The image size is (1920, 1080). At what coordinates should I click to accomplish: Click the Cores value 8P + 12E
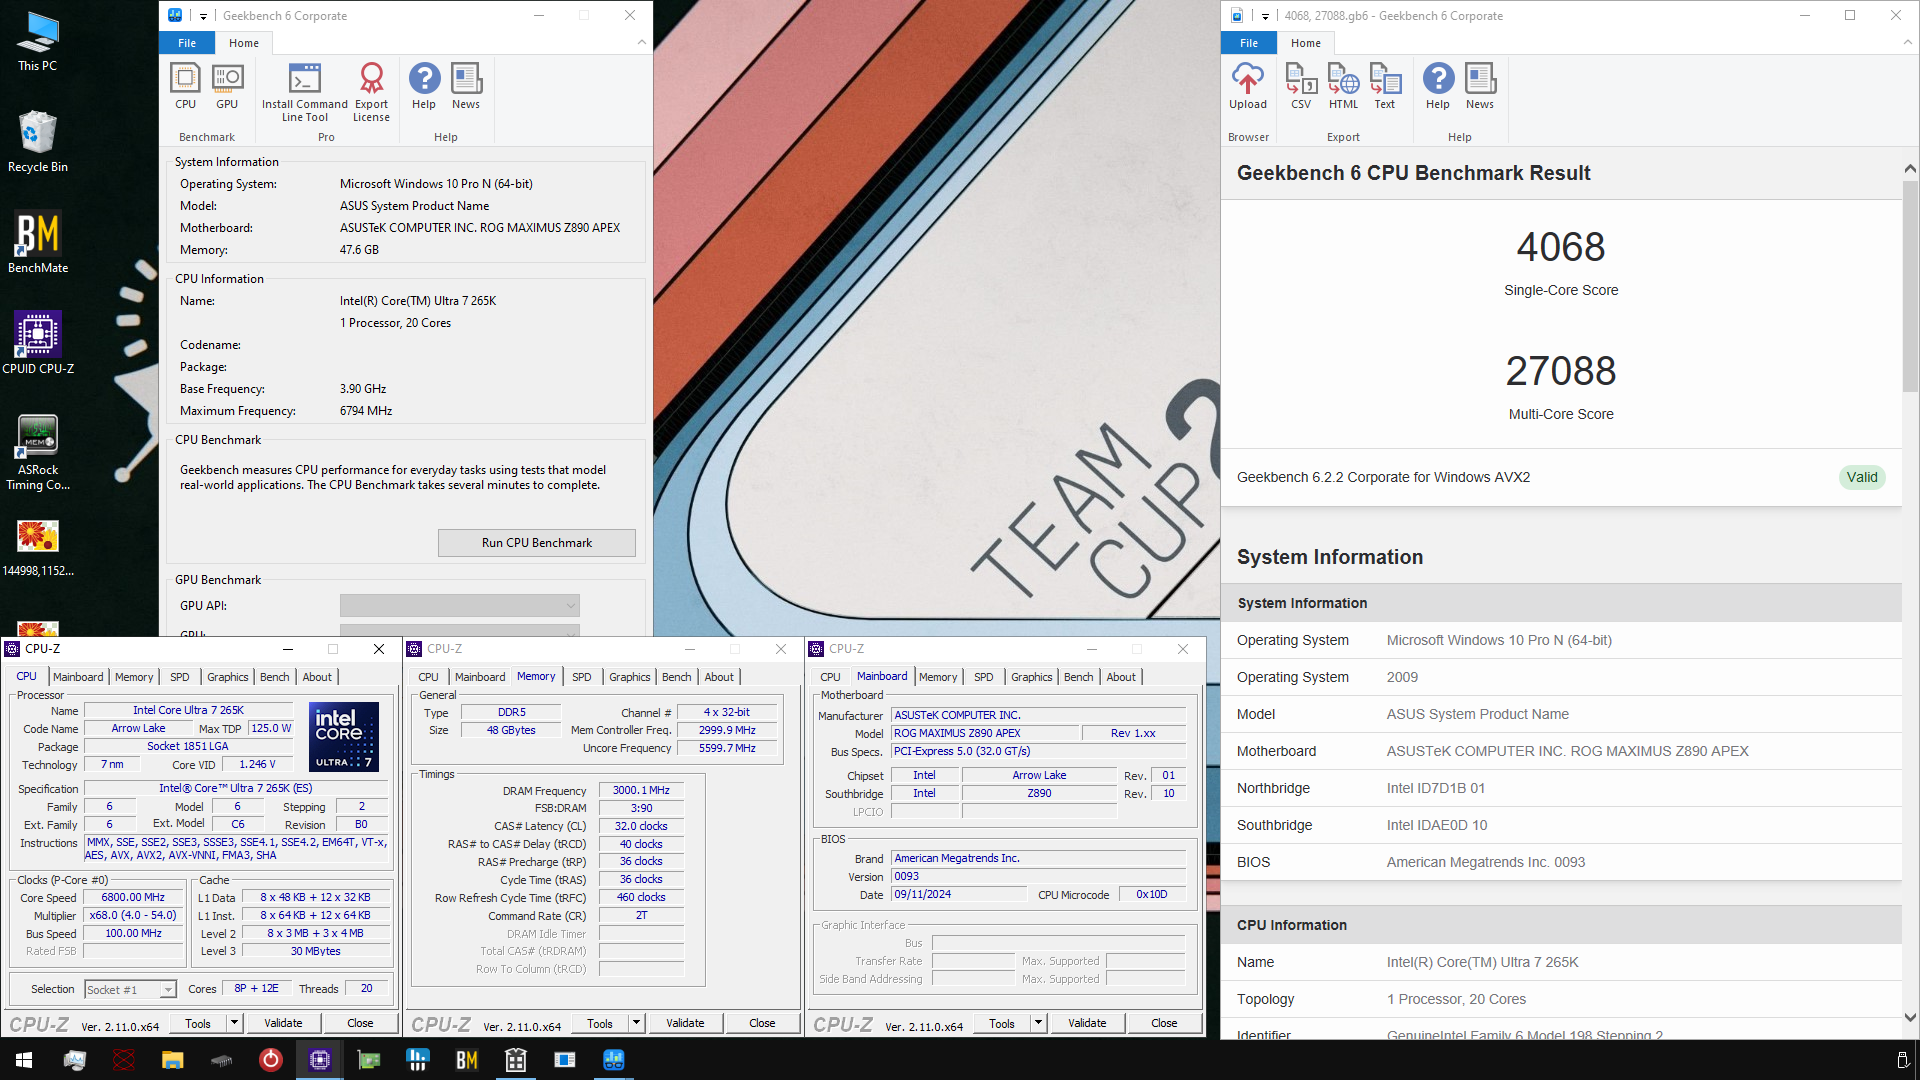pyautogui.click(x=256, y=989)
